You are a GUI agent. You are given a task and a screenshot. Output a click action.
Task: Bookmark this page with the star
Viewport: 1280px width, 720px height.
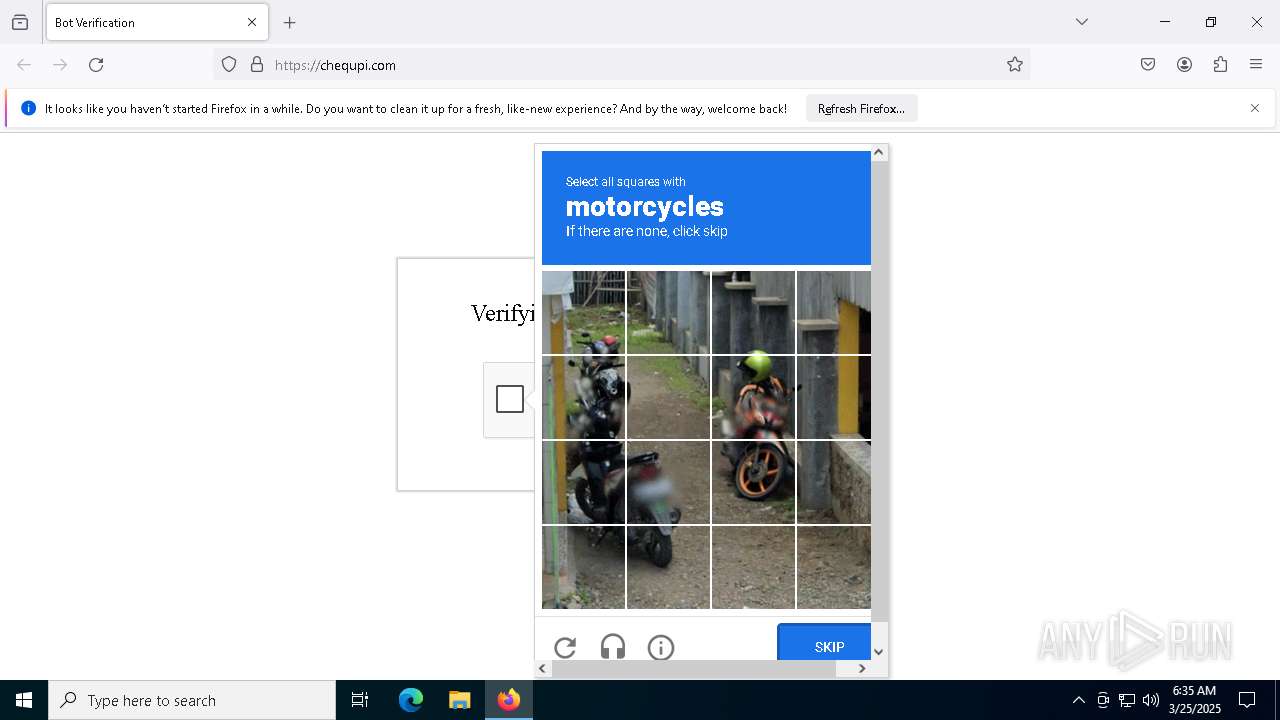coord(1015,65)
